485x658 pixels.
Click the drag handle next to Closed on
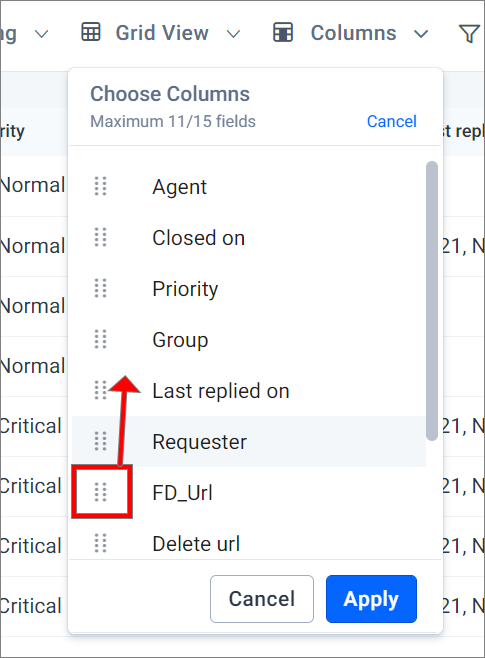pos(100,237)
